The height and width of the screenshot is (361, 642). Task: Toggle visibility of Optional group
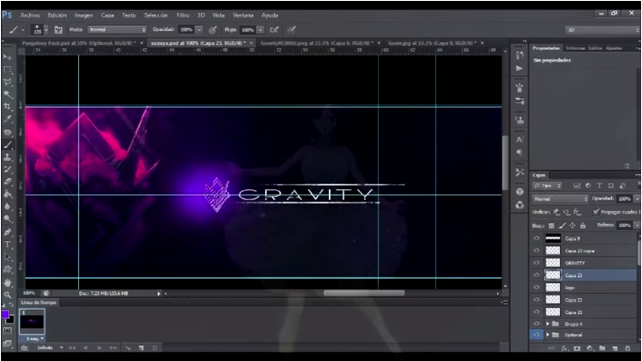coord(536,334)
